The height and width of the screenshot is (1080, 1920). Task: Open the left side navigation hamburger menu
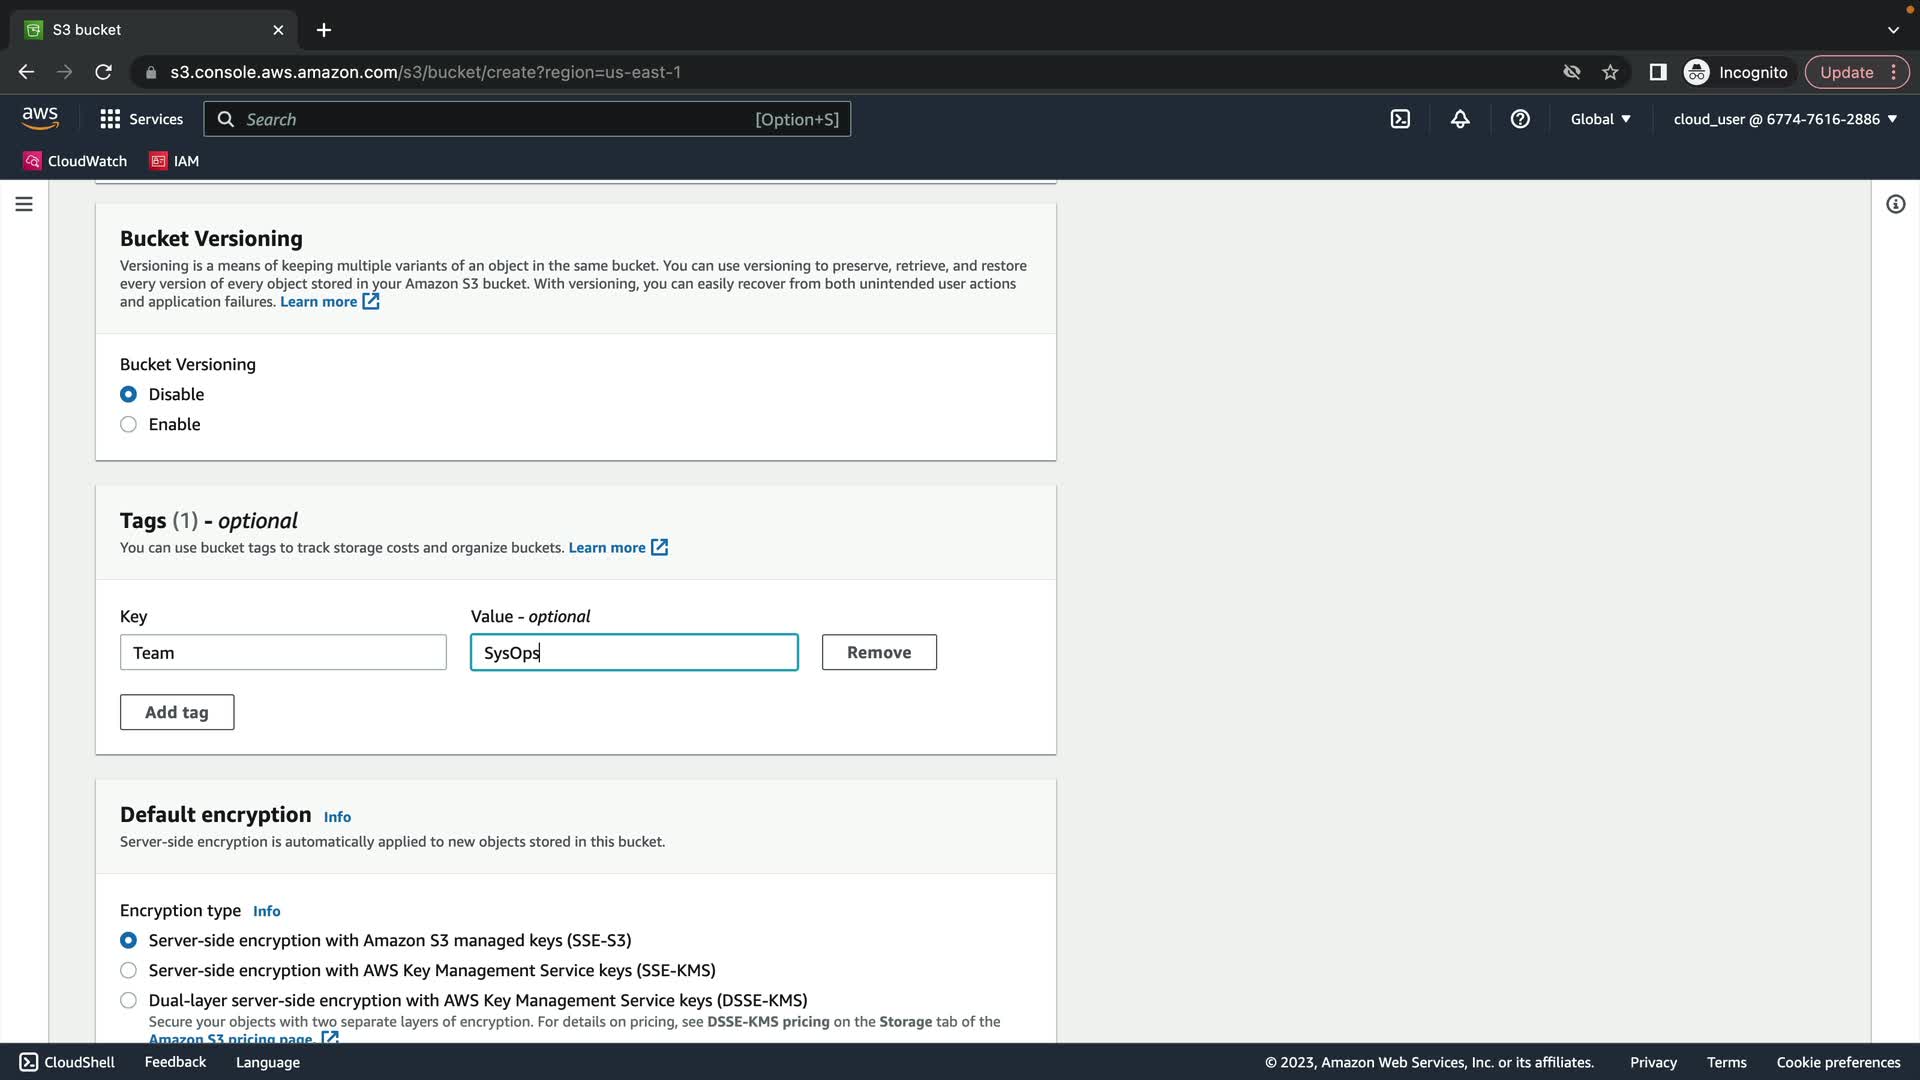click(x=24, y=204)
